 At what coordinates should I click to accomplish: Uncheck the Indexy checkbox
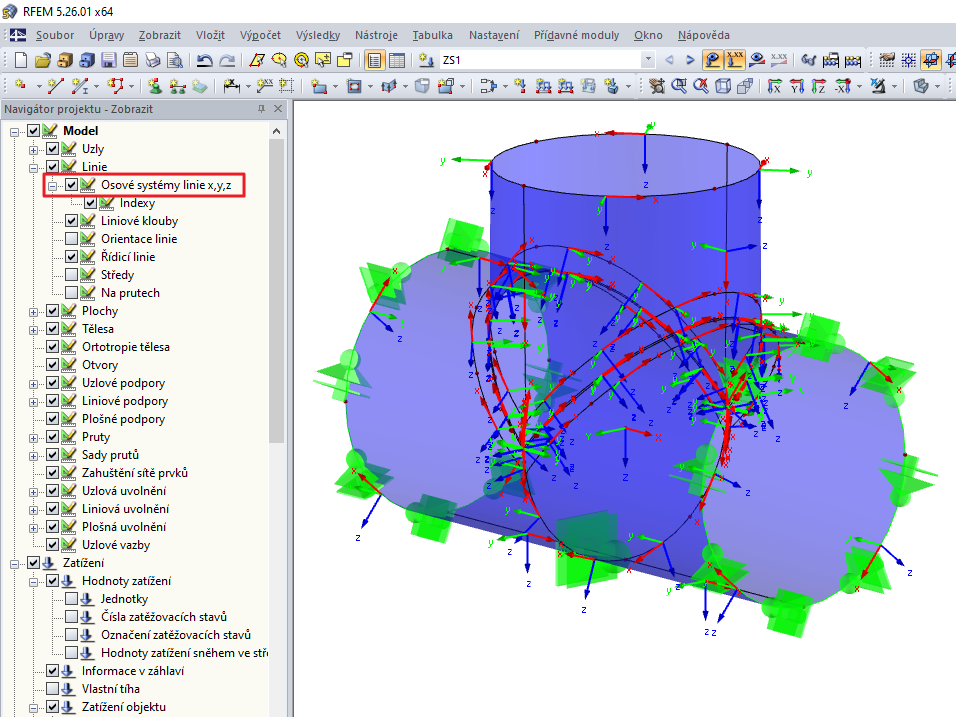point(90,203)
